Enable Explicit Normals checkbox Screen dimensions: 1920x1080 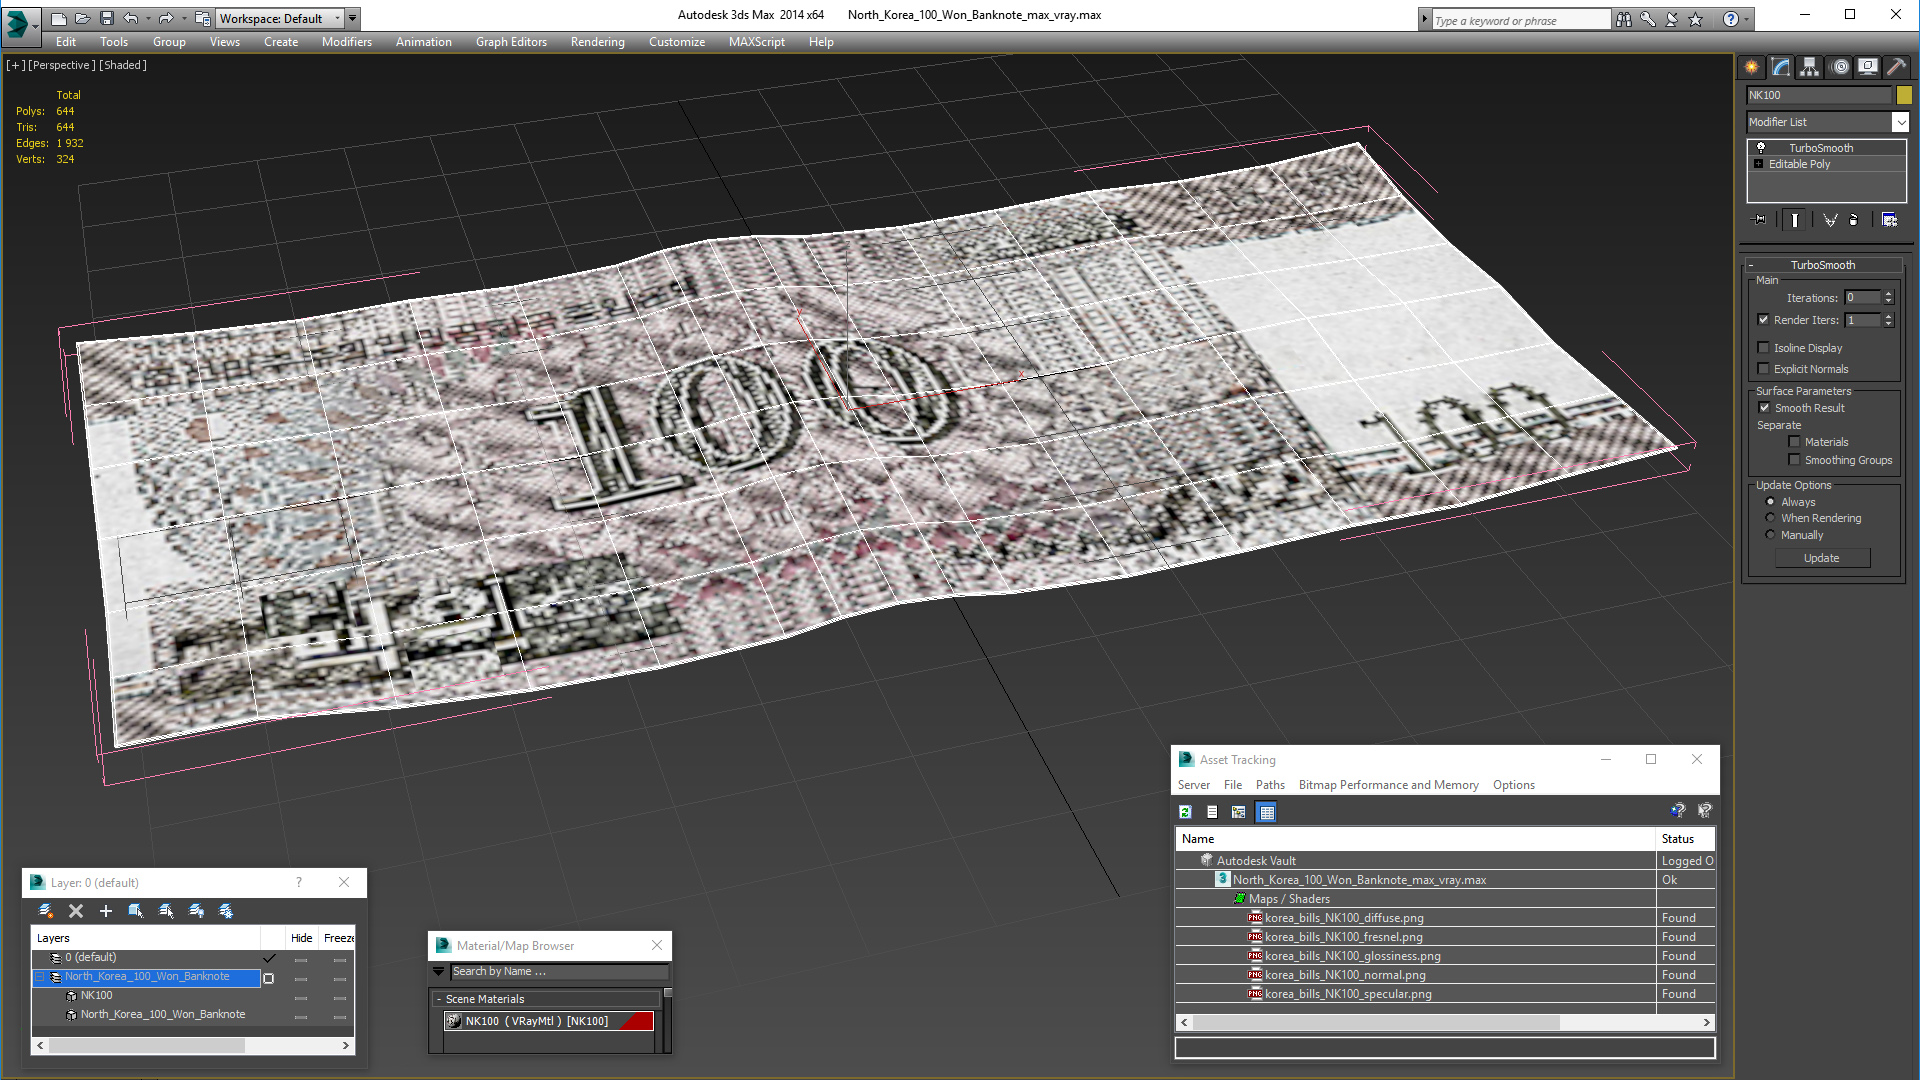pos(1764,369)
